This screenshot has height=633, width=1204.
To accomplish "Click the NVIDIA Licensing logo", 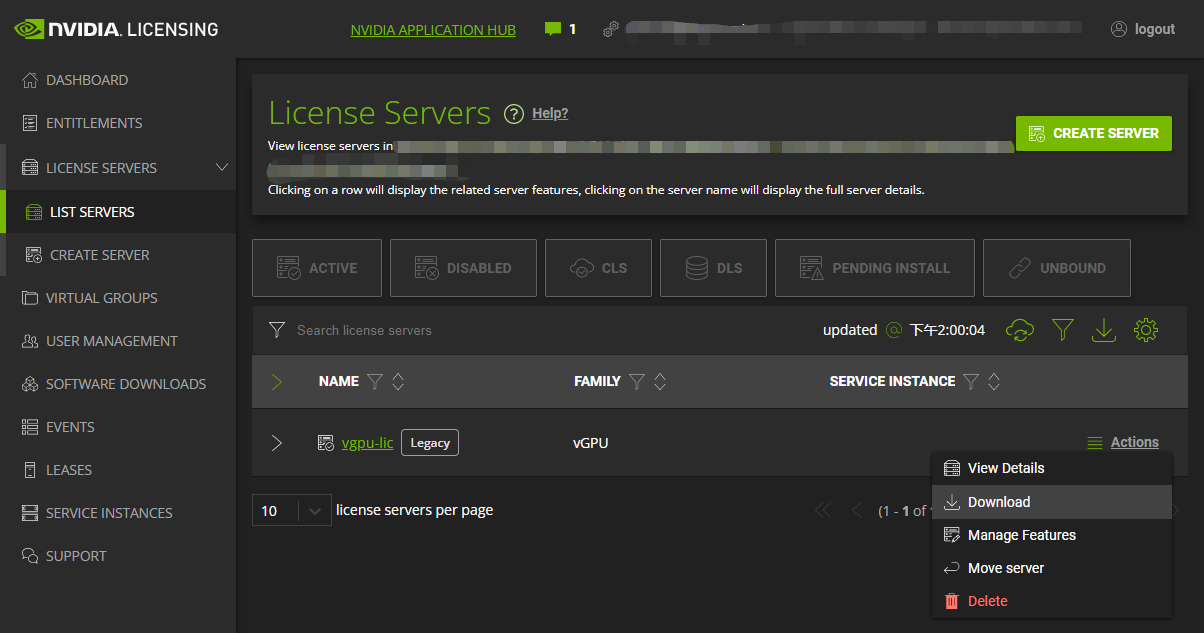I will coord(116,29).
